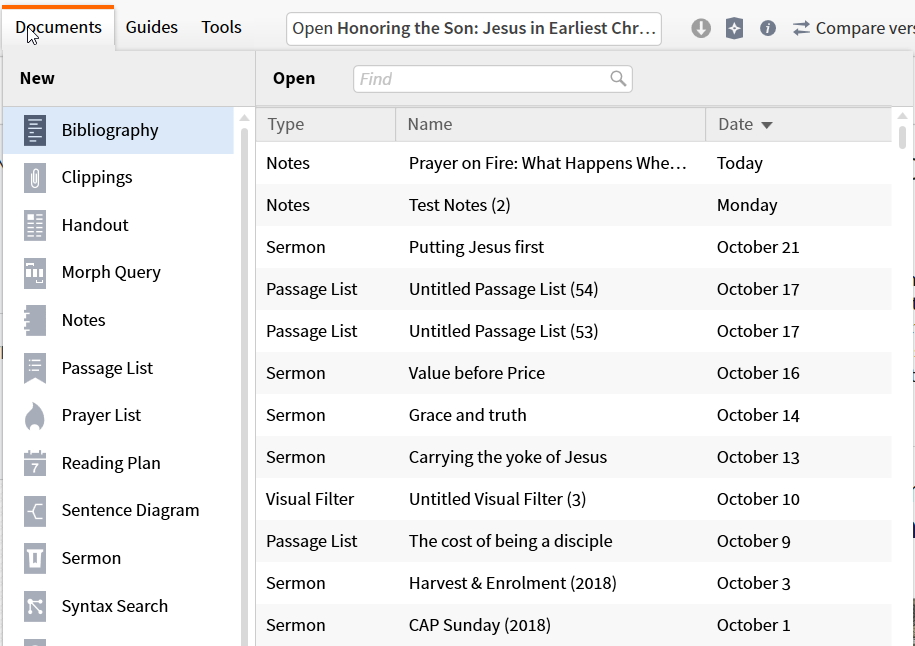Image resolution: width=915 pixels, height=646 pixels.
Task: Click the Clippings paperclip icon
Action: pos(35,178)
